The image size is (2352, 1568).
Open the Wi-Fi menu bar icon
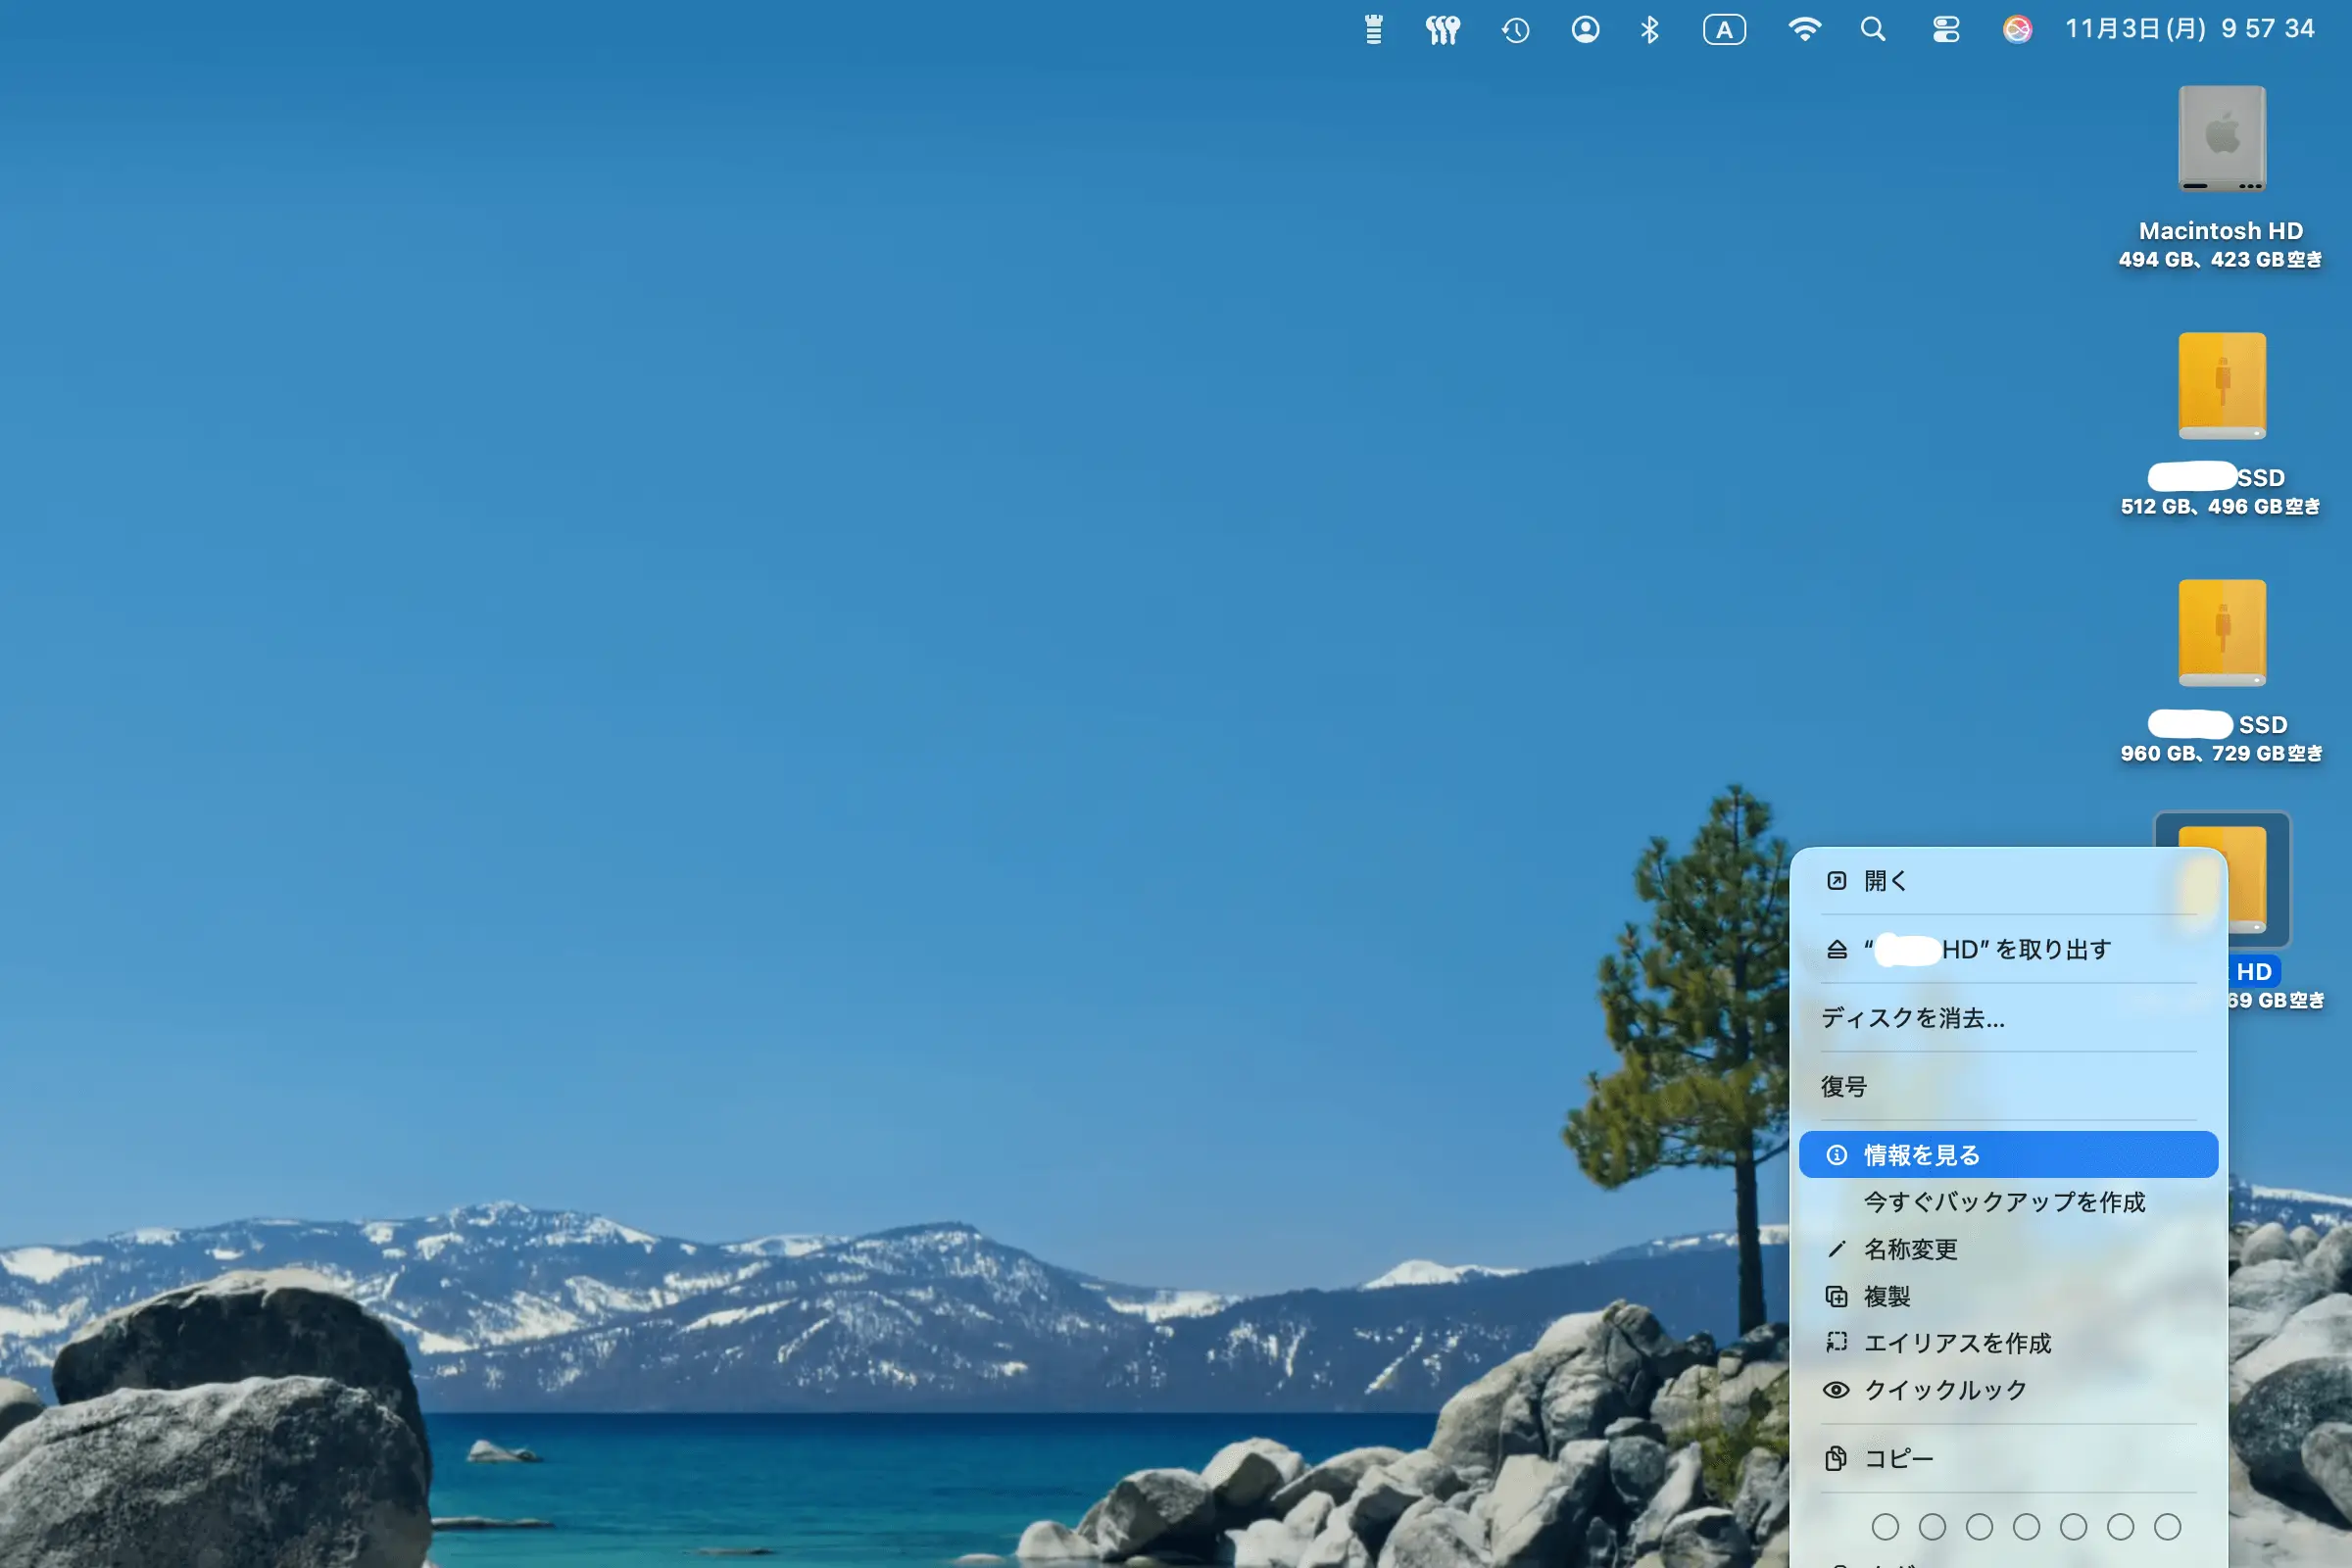(x=1803, y=30)
